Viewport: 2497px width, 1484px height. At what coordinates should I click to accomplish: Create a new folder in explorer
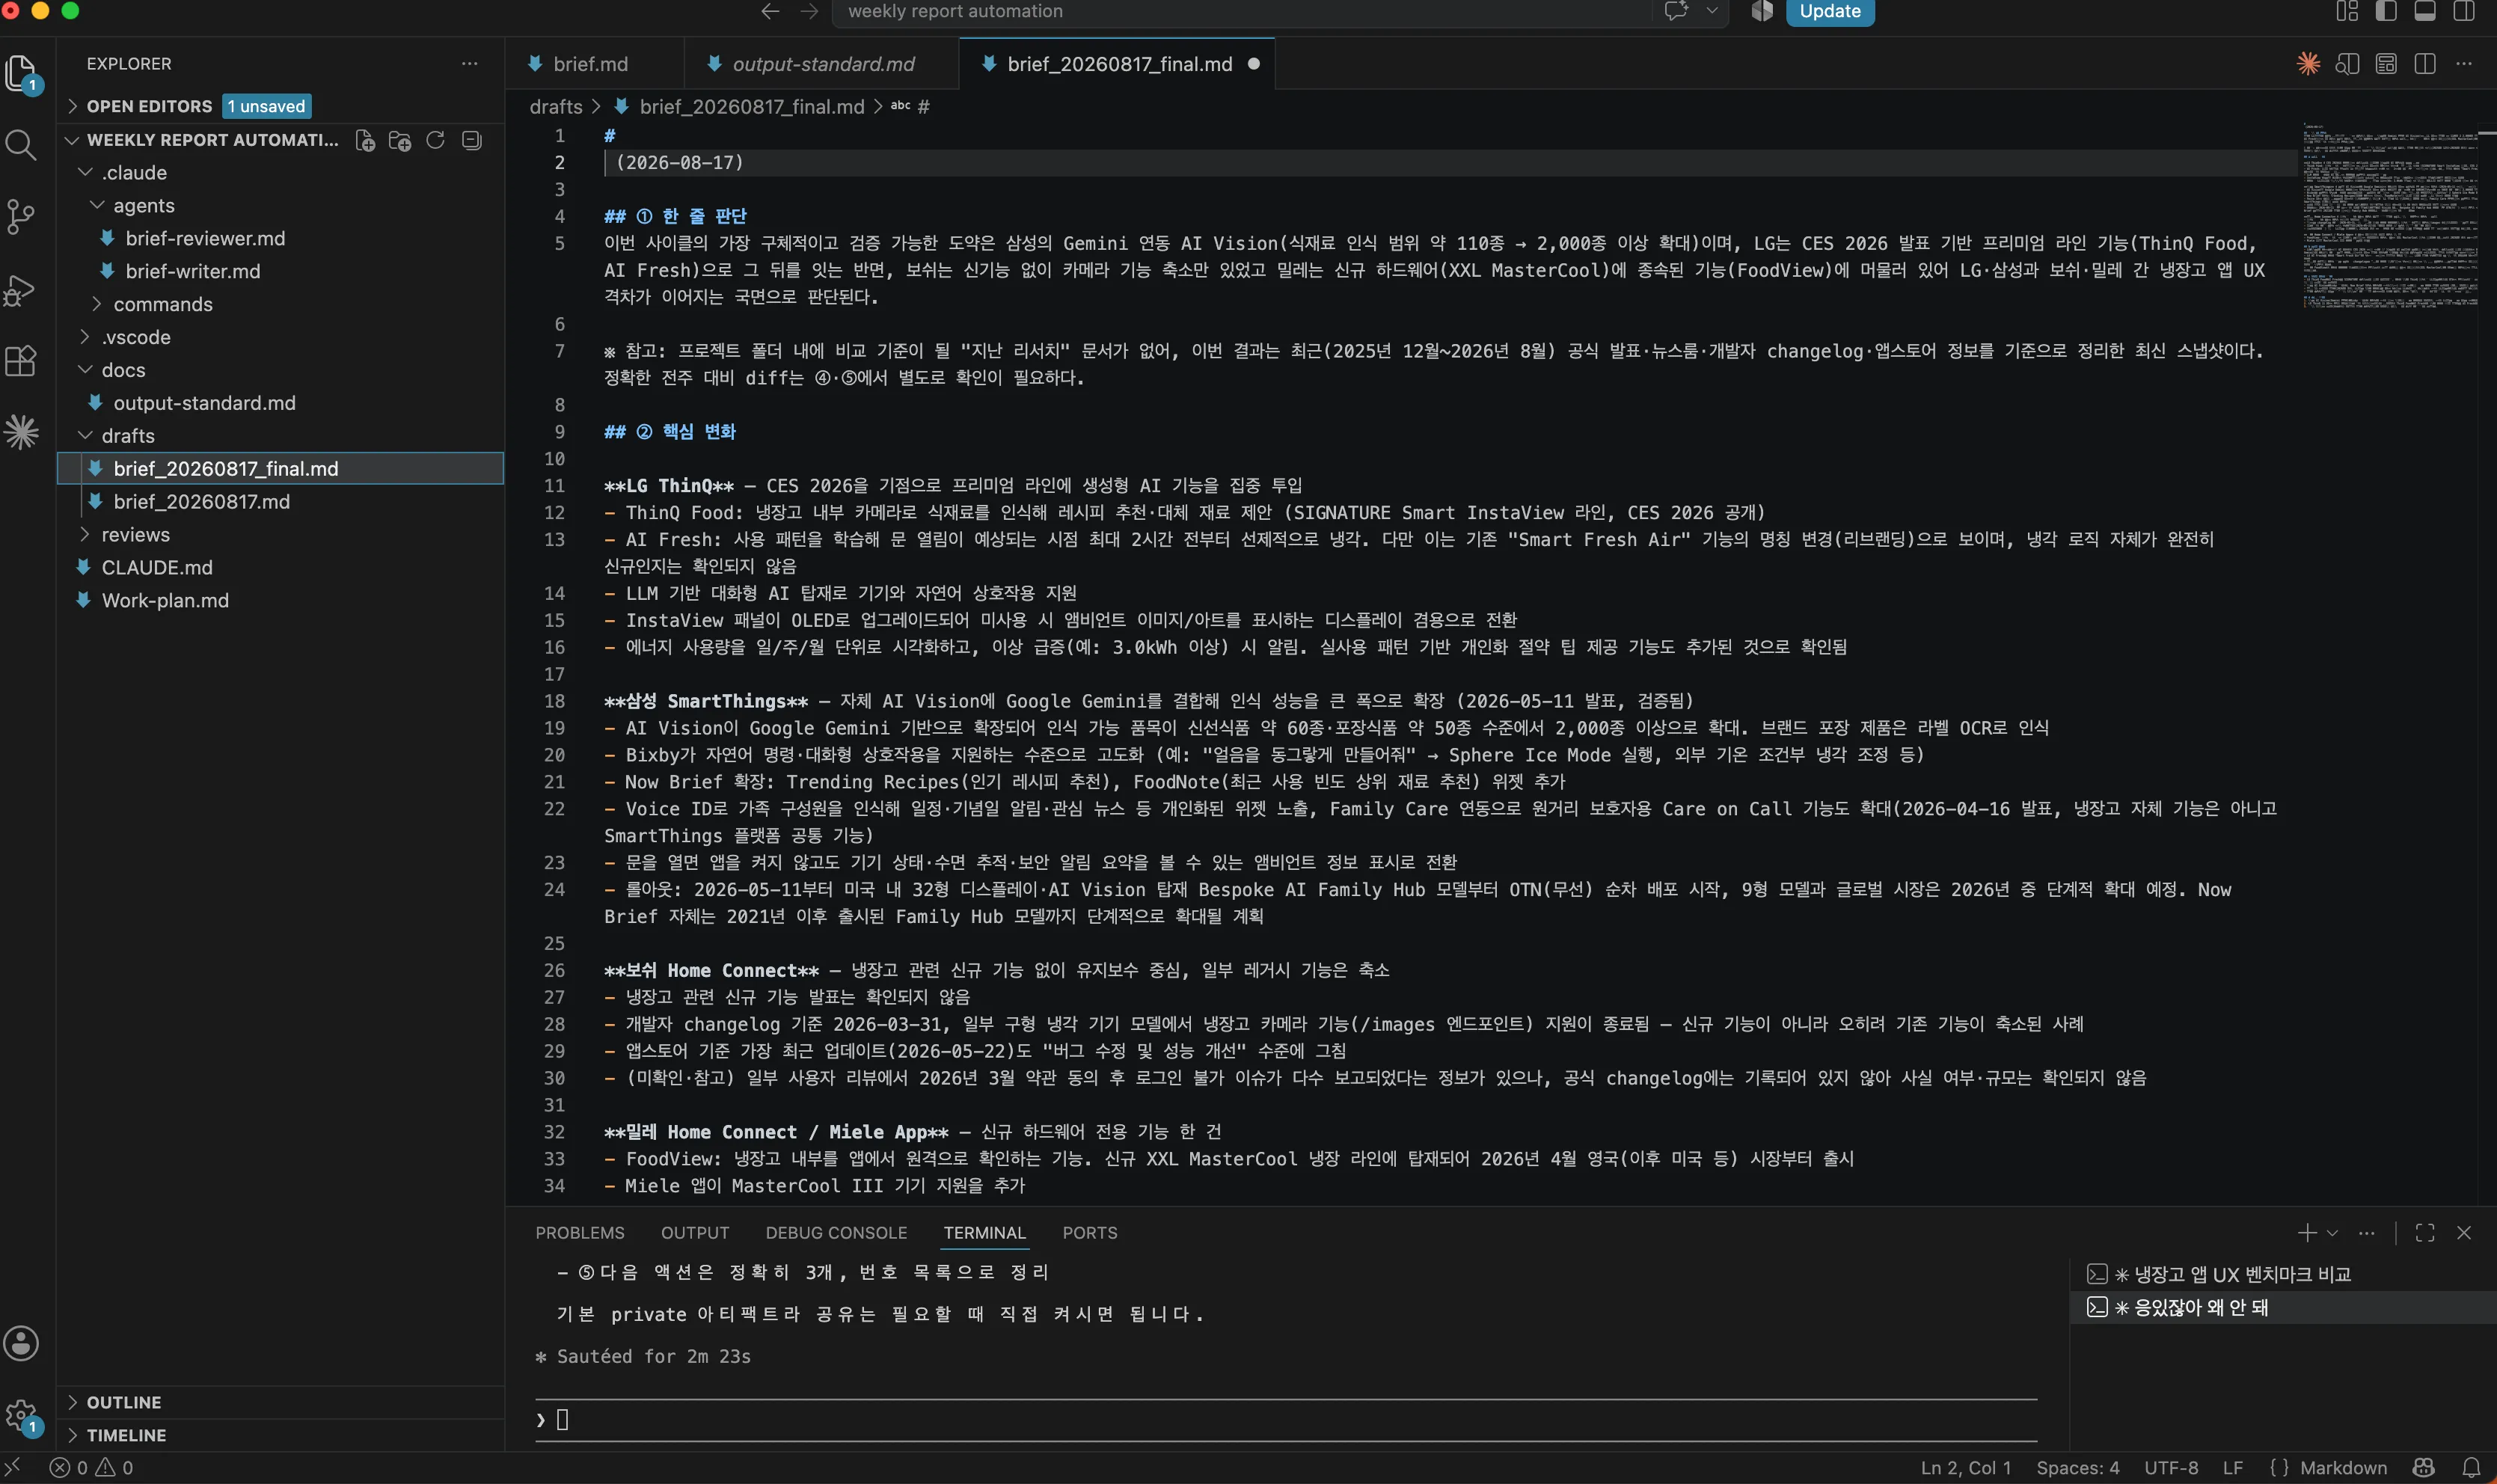[400, 141]
